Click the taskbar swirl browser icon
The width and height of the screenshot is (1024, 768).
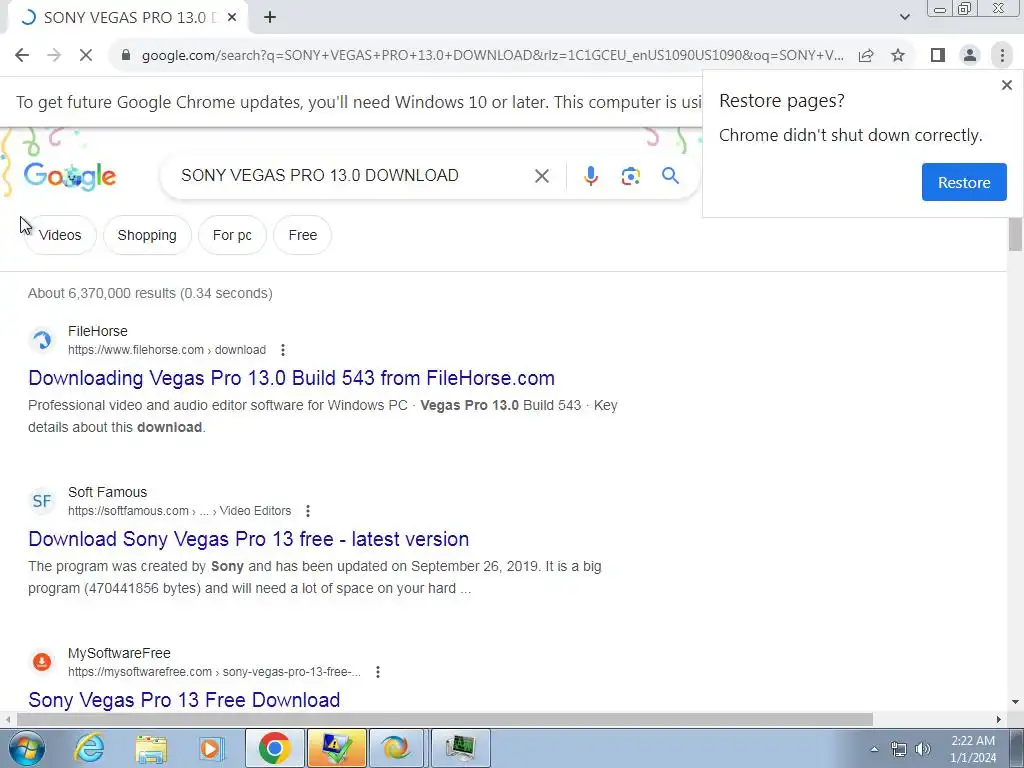click(397, 748)
